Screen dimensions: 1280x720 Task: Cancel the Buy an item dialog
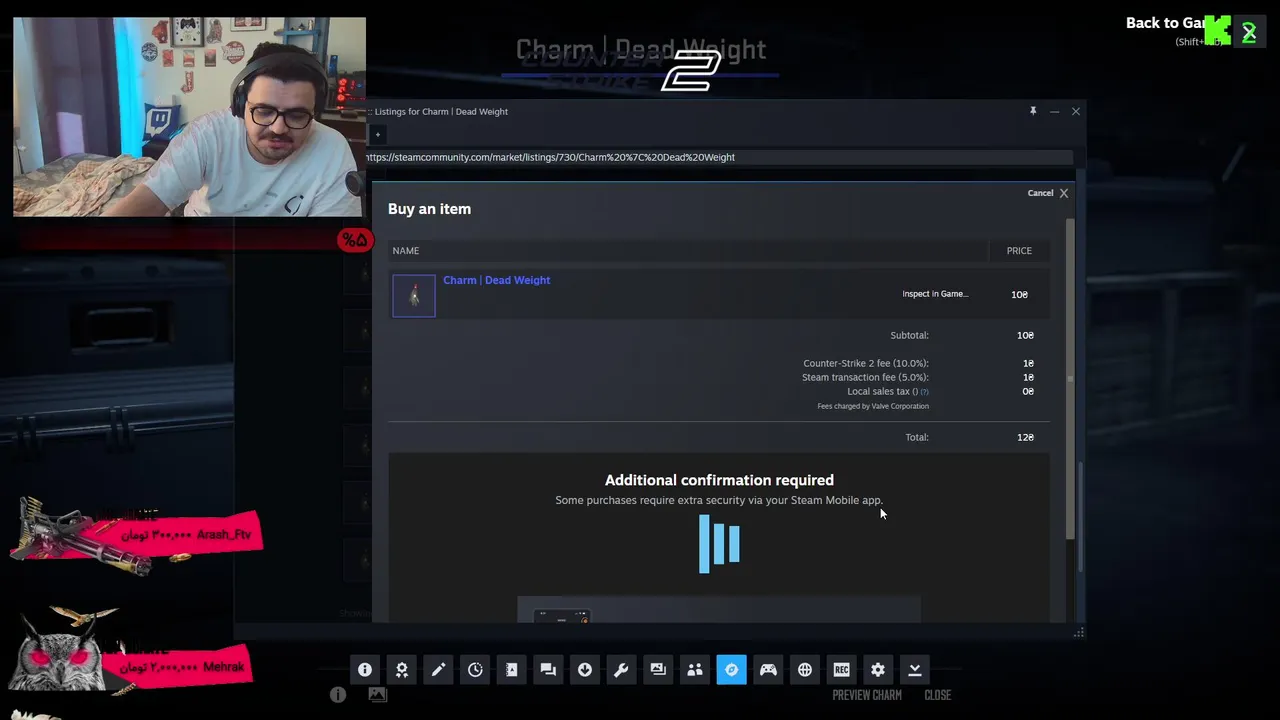coord(1040,193)
